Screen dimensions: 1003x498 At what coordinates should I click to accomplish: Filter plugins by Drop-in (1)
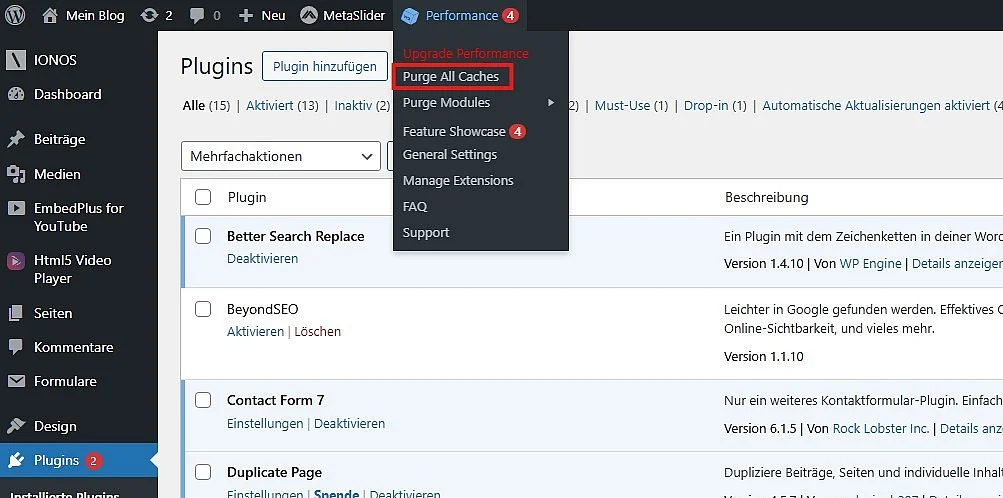[x=715, y=105]
